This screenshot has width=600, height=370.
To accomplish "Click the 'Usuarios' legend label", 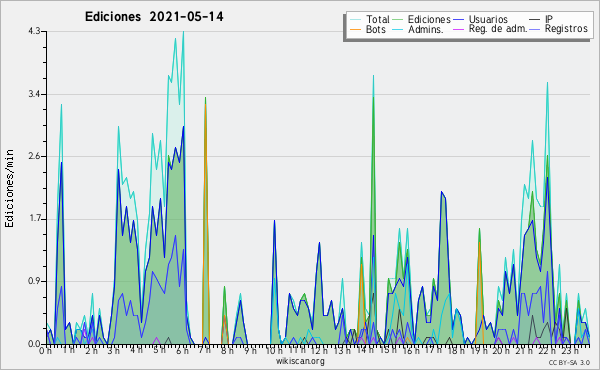I will tap(488, 19).
